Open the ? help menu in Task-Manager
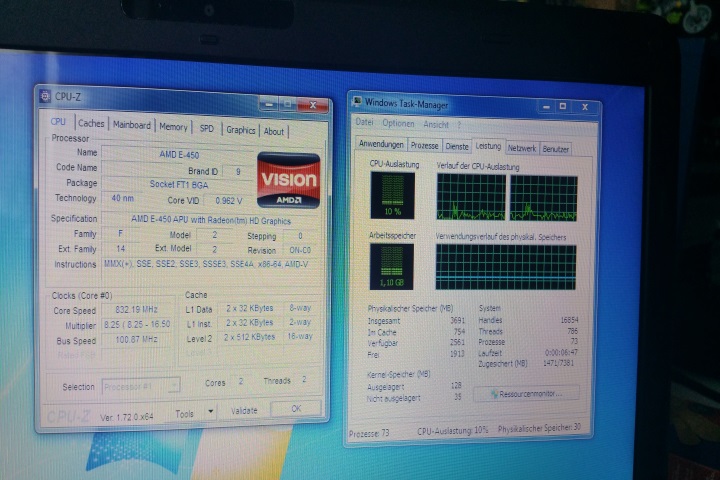The image size is (720, 480). 458,125
